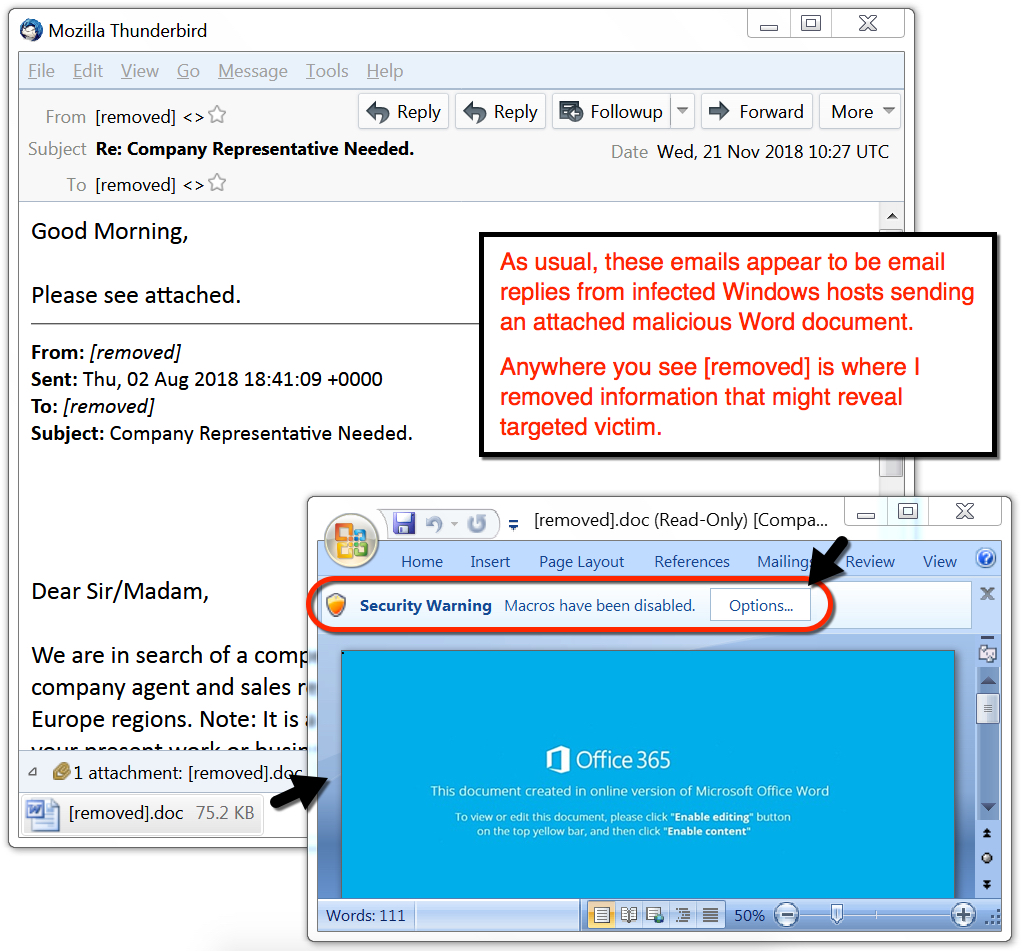
Task: Click the Thunderbird message scrollbar up arrow
Action: click(892, 216)
